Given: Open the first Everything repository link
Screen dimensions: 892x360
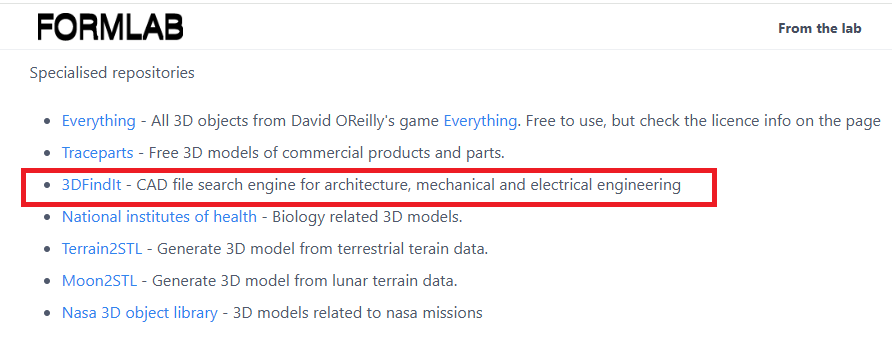Looking at the screenshot, I should click(x=98, y=121).
